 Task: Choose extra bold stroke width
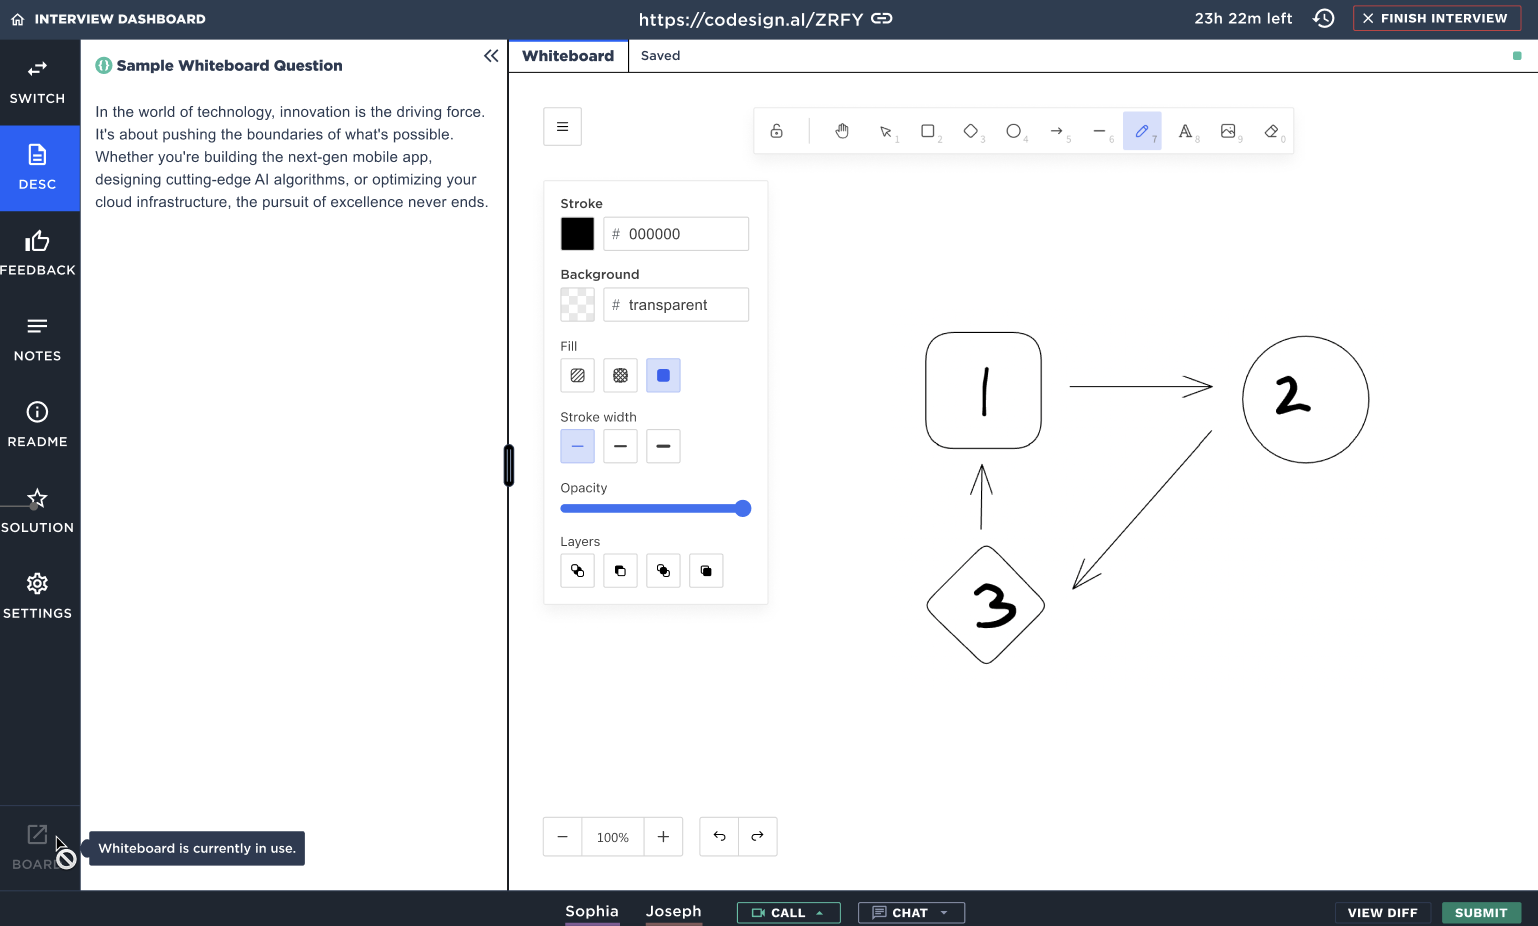point(664,446)
